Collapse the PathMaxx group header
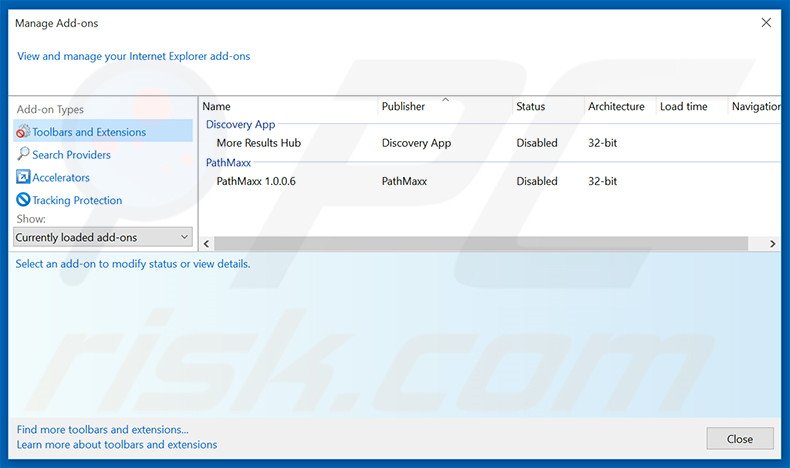The height and width of the screenshot is (468, 790). (x=228, y=163)
